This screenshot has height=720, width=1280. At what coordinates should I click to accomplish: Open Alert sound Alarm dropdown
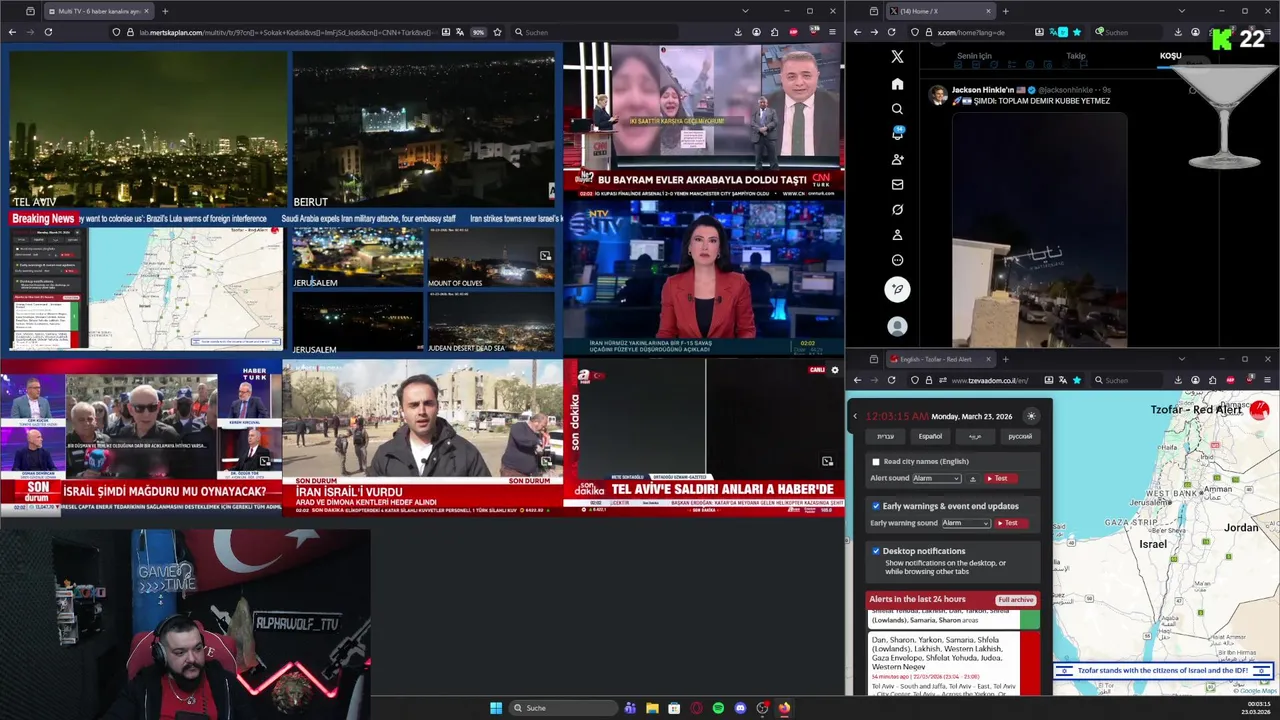click(937, 479)
